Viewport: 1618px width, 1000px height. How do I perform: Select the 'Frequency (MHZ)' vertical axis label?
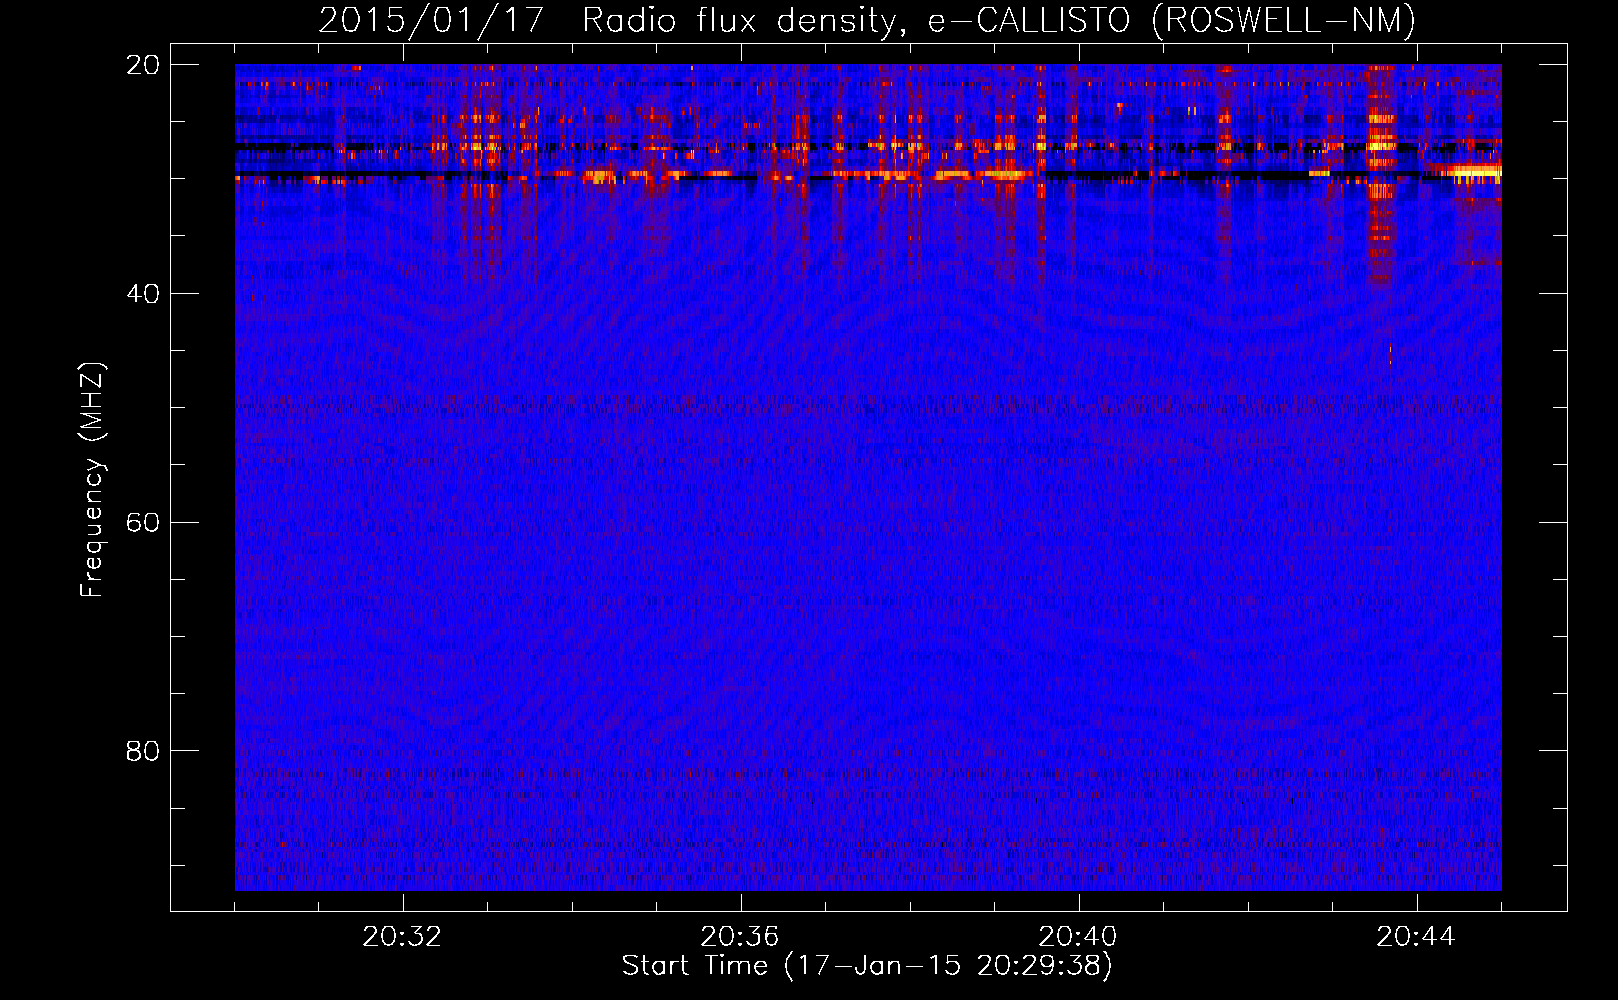click(92, 480)
